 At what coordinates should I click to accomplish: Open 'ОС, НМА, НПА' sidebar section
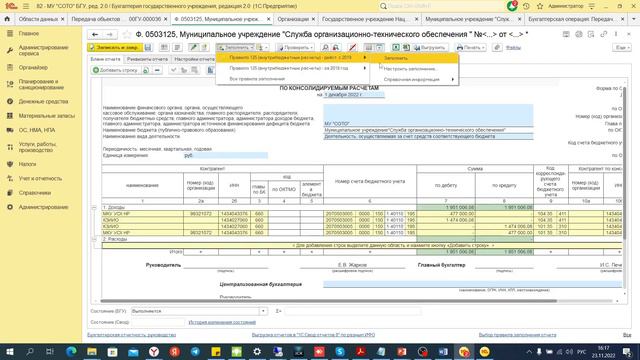tap(37, 130)
